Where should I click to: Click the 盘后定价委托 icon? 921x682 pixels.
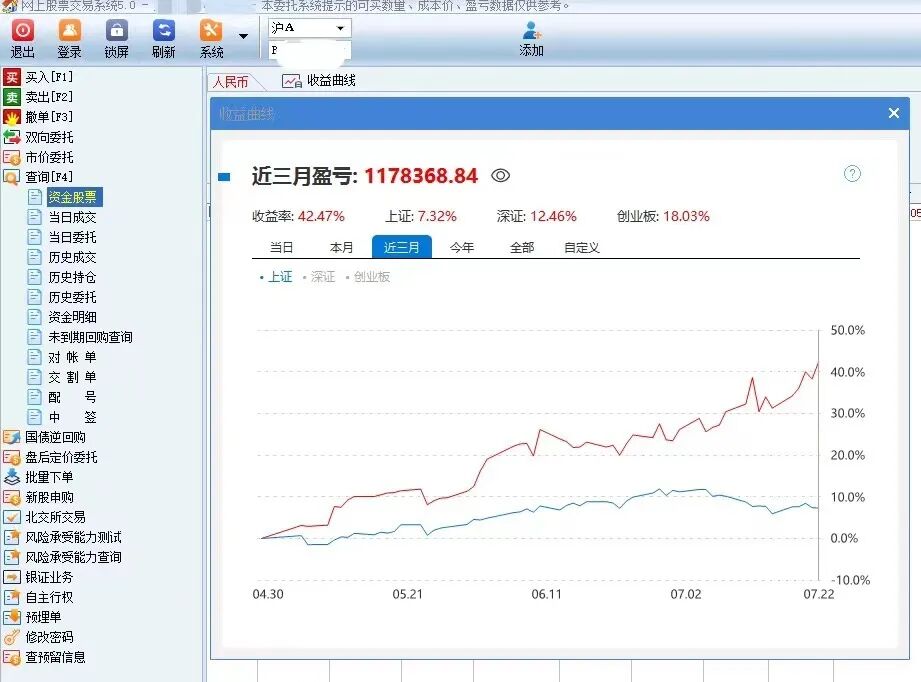coord(12,457)
